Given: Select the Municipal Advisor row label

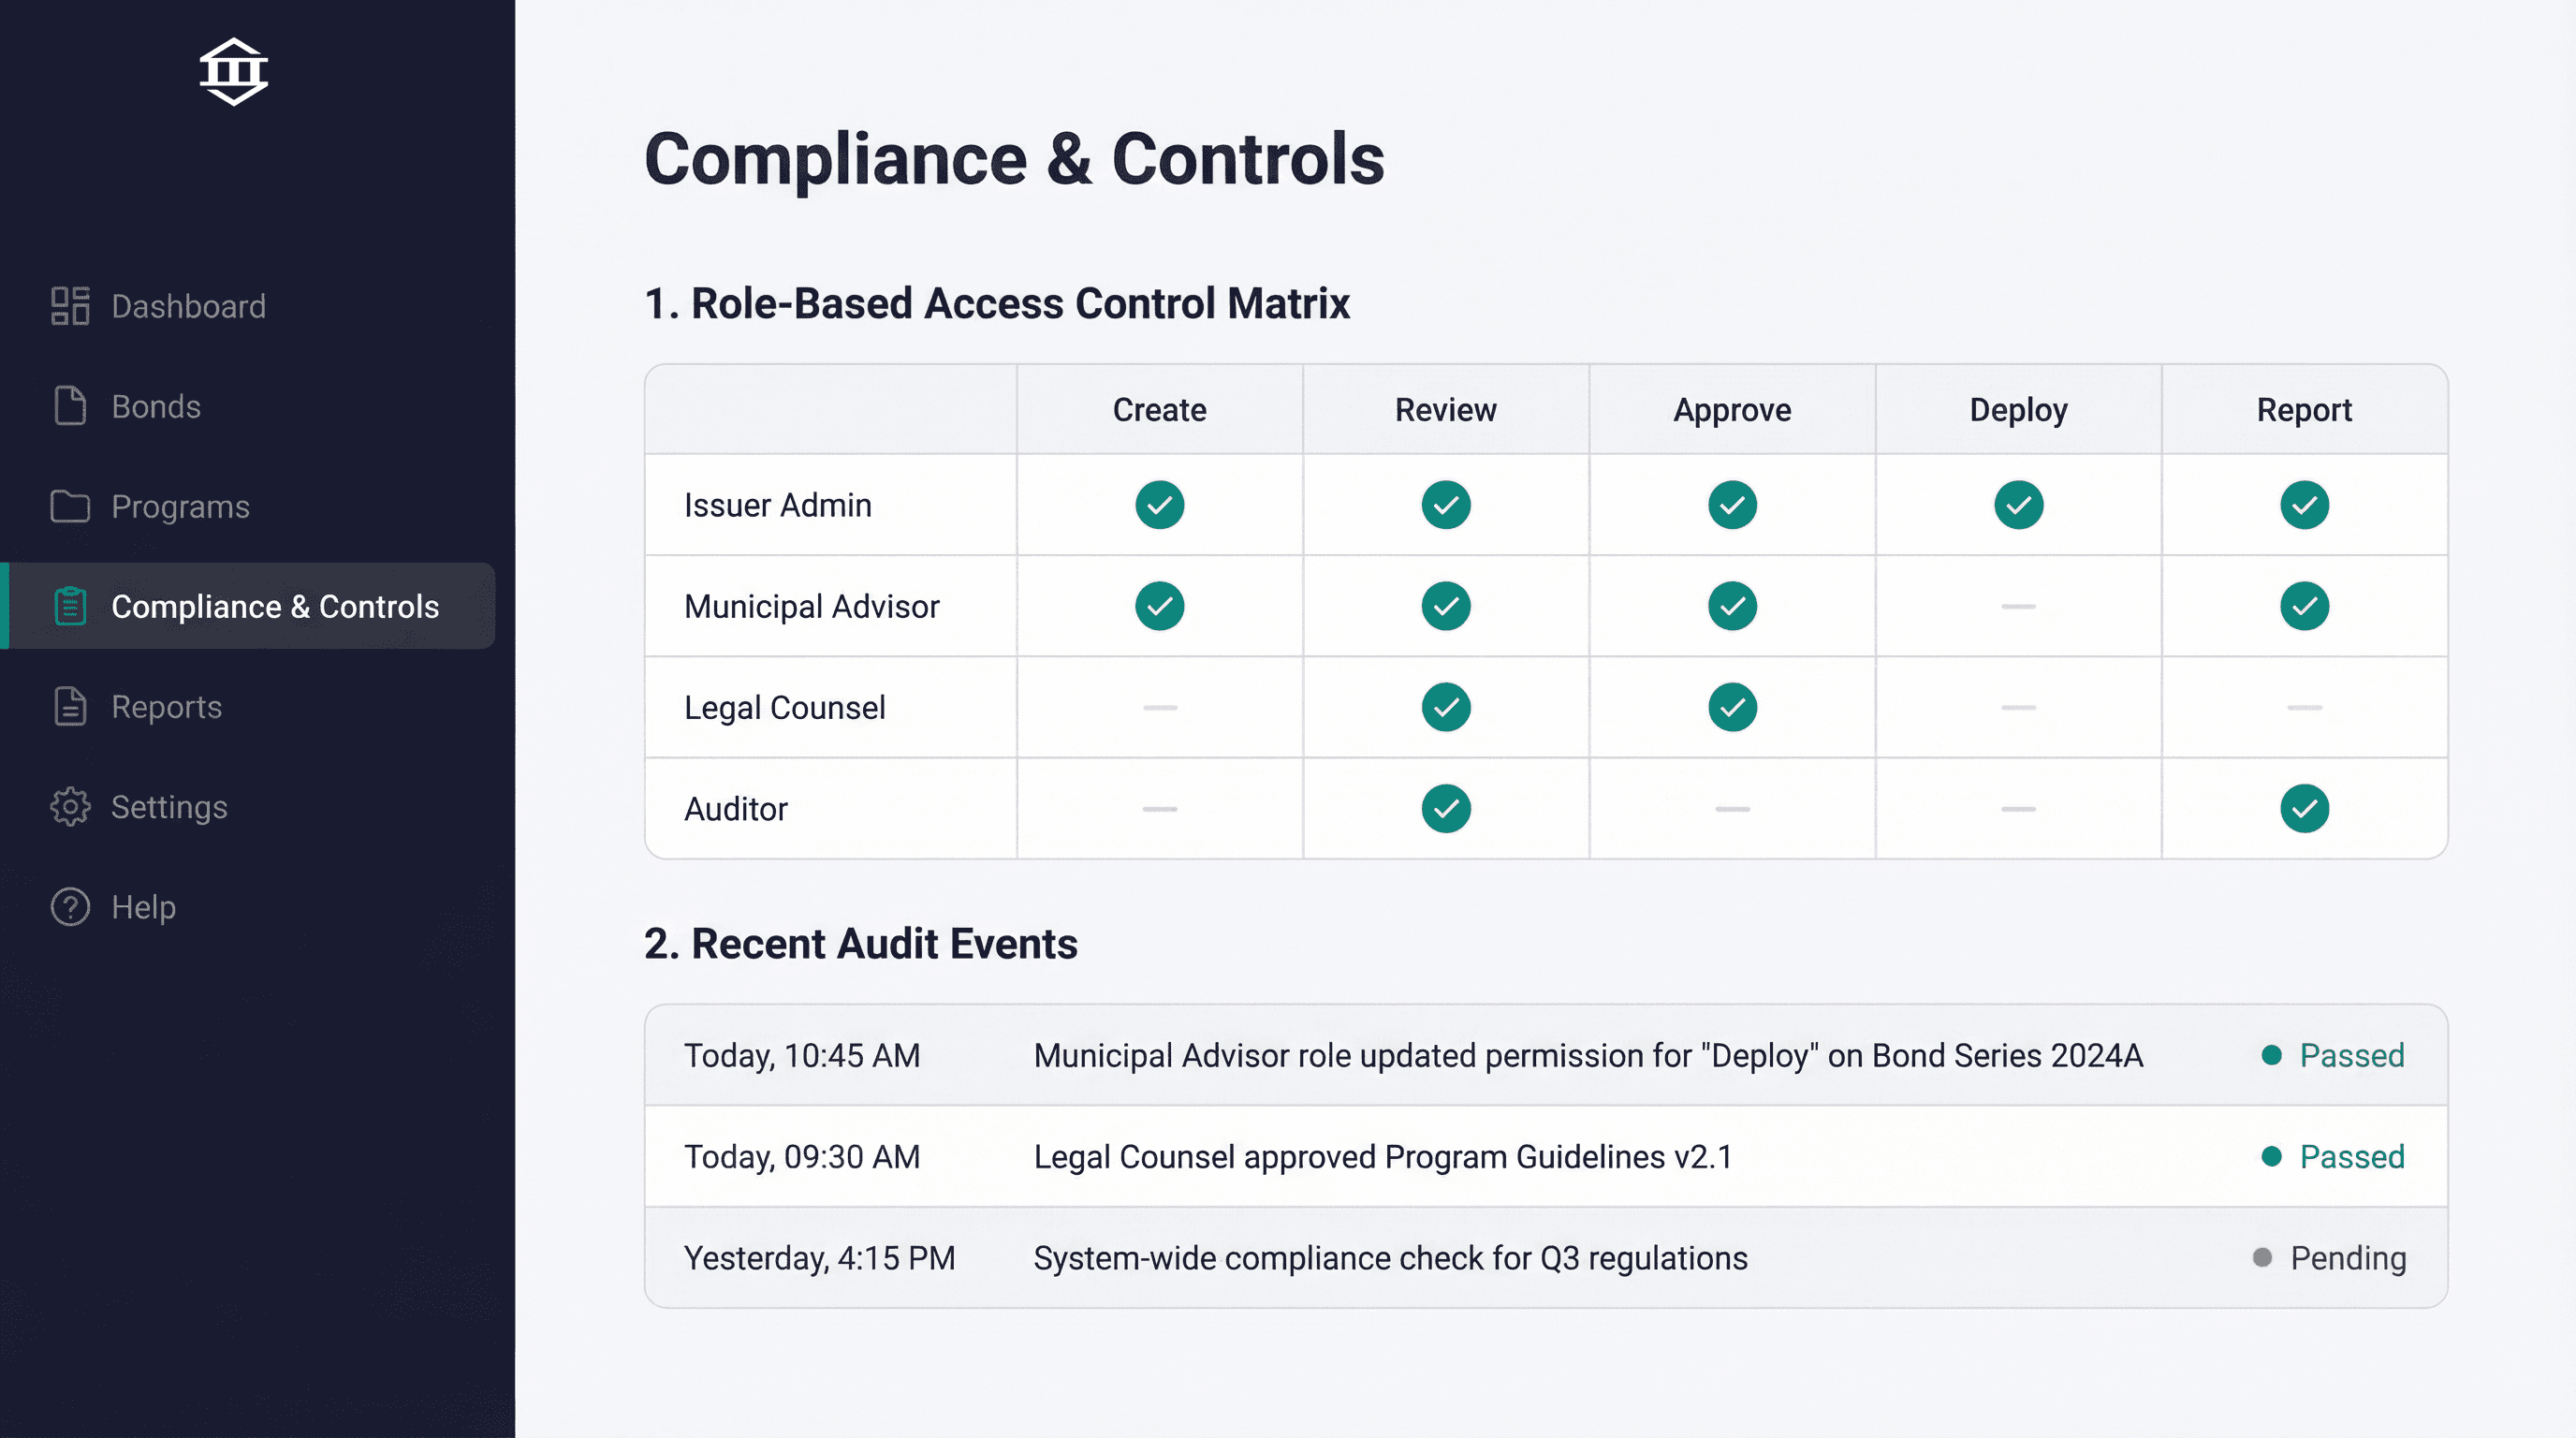Looking at the screenshot, I should 812,606.
